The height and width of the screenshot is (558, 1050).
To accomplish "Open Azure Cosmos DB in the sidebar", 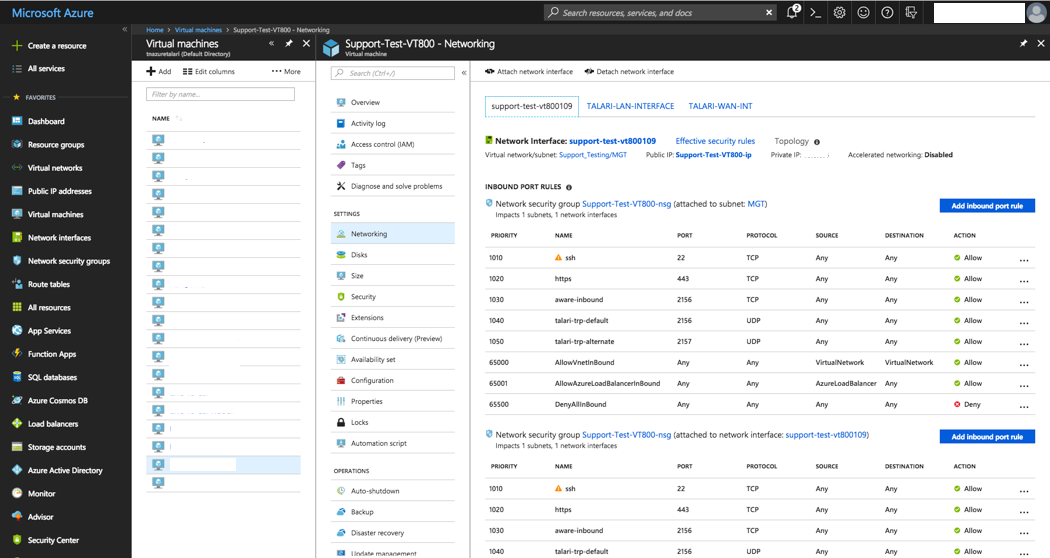I will click(x=58, y=400).
